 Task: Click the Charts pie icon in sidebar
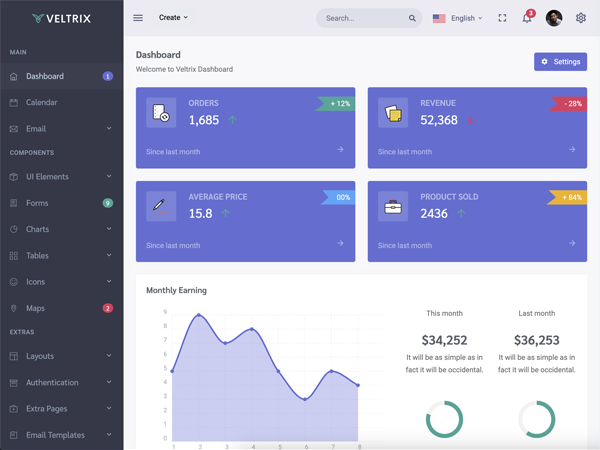[14, 229]
